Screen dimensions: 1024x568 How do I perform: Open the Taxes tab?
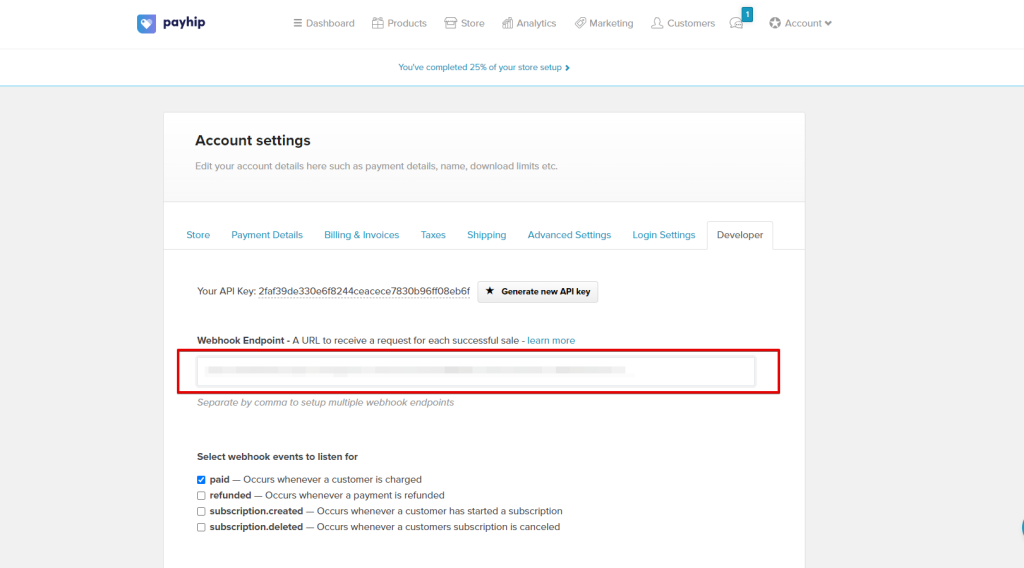(x=433, y=235)
